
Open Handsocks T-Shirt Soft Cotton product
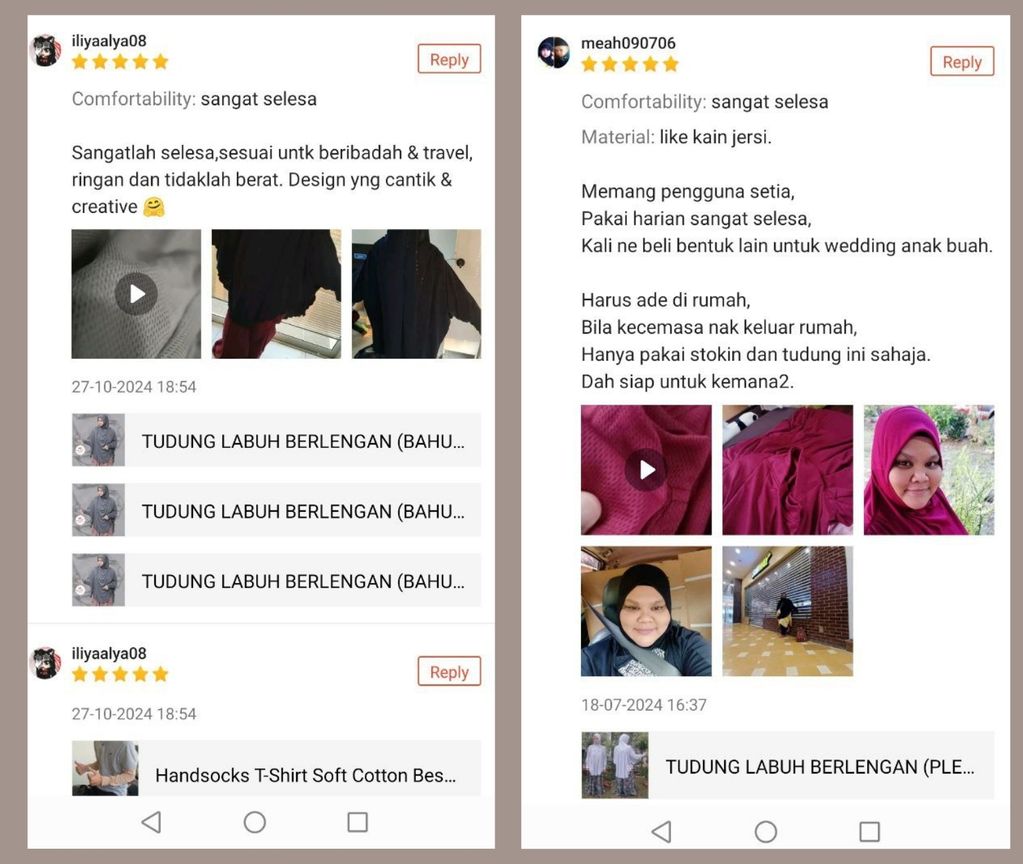(276, 768)
